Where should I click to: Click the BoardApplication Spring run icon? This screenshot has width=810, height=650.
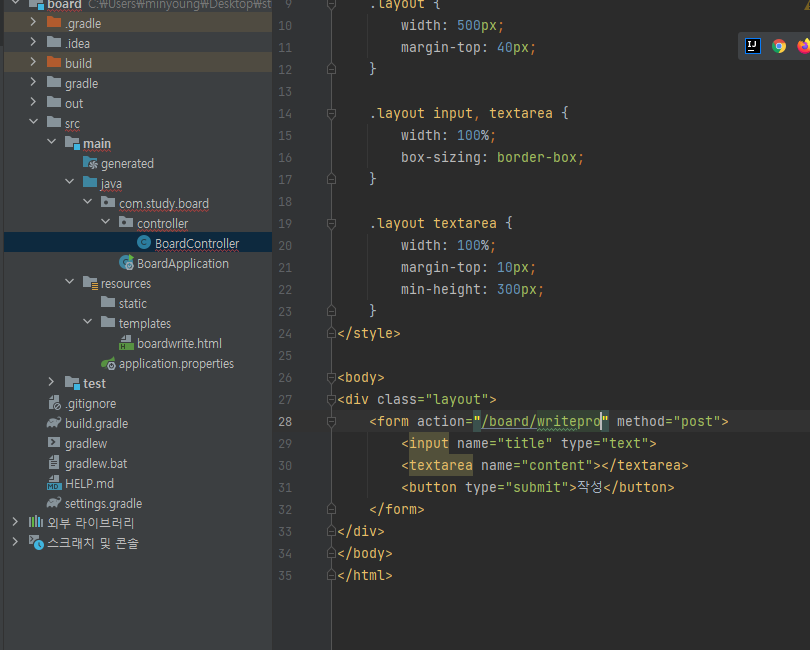click(x=126, y=262)
